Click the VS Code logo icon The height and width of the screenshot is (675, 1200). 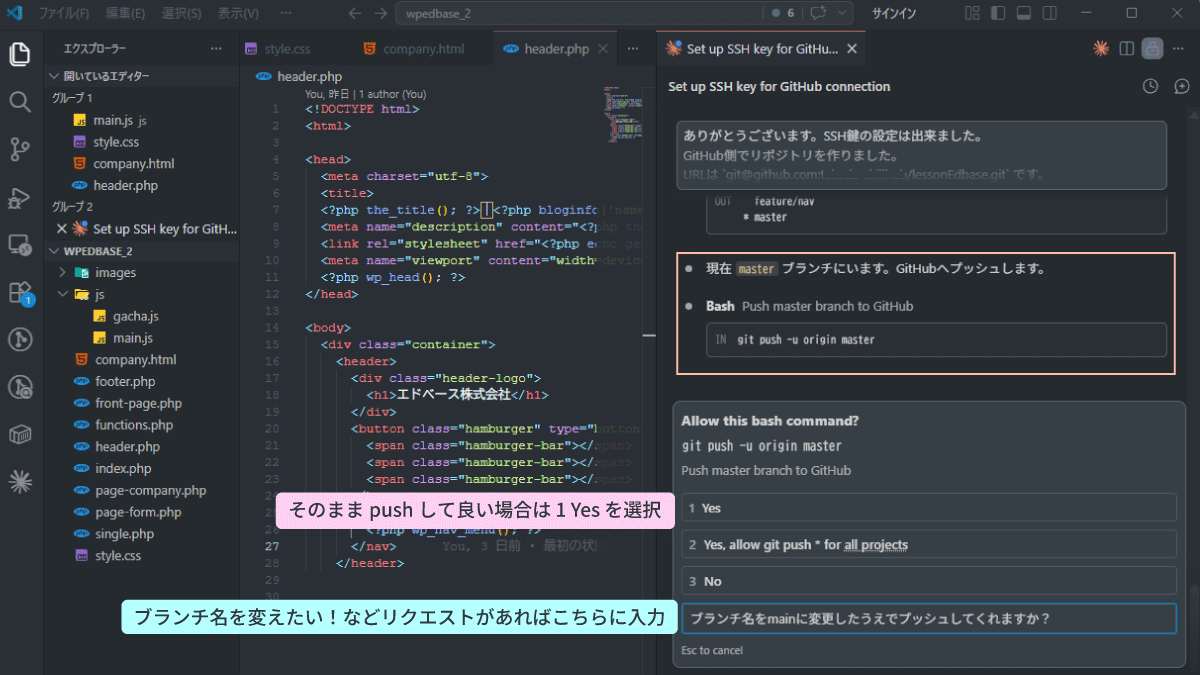pos(15,13)
